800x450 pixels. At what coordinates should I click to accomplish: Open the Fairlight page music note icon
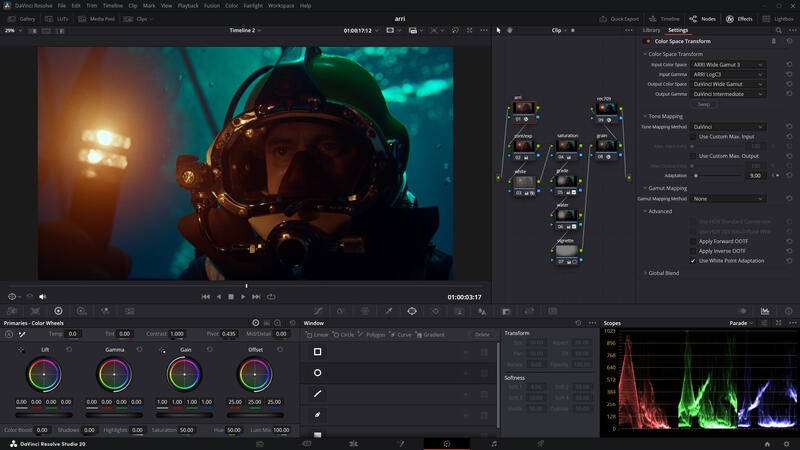494,443
